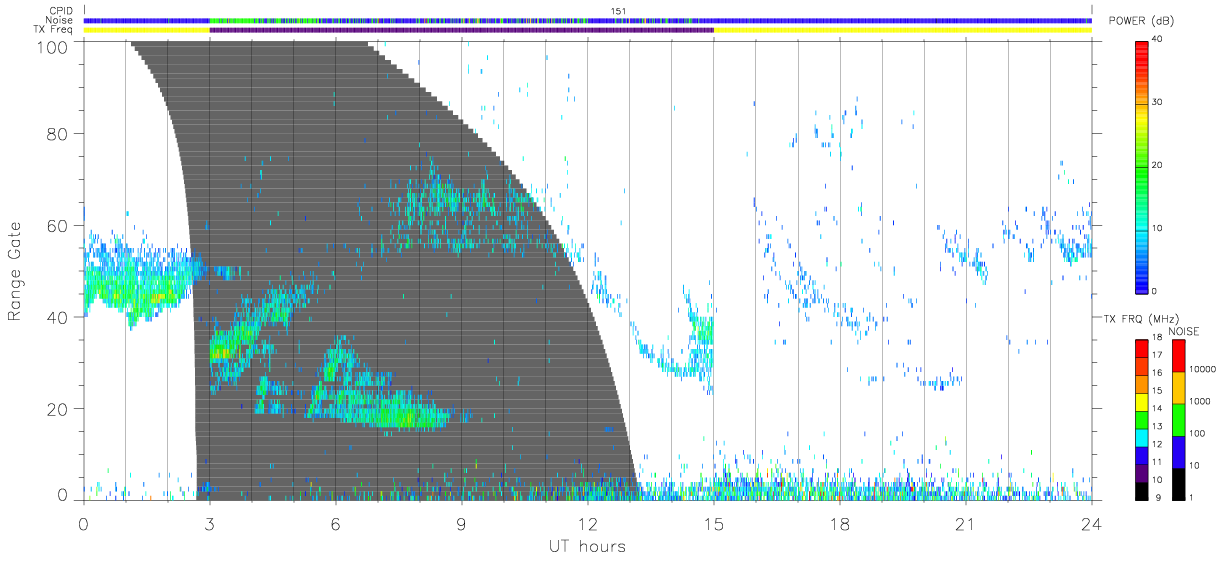Screen dimensions: 1228x567
Task: Click the red 17–18 MHz TX frequency swatch
Action: (1141, 347)
